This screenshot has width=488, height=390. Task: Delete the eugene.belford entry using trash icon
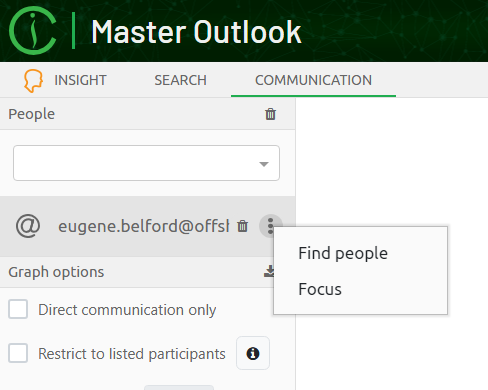click(243, 226)
